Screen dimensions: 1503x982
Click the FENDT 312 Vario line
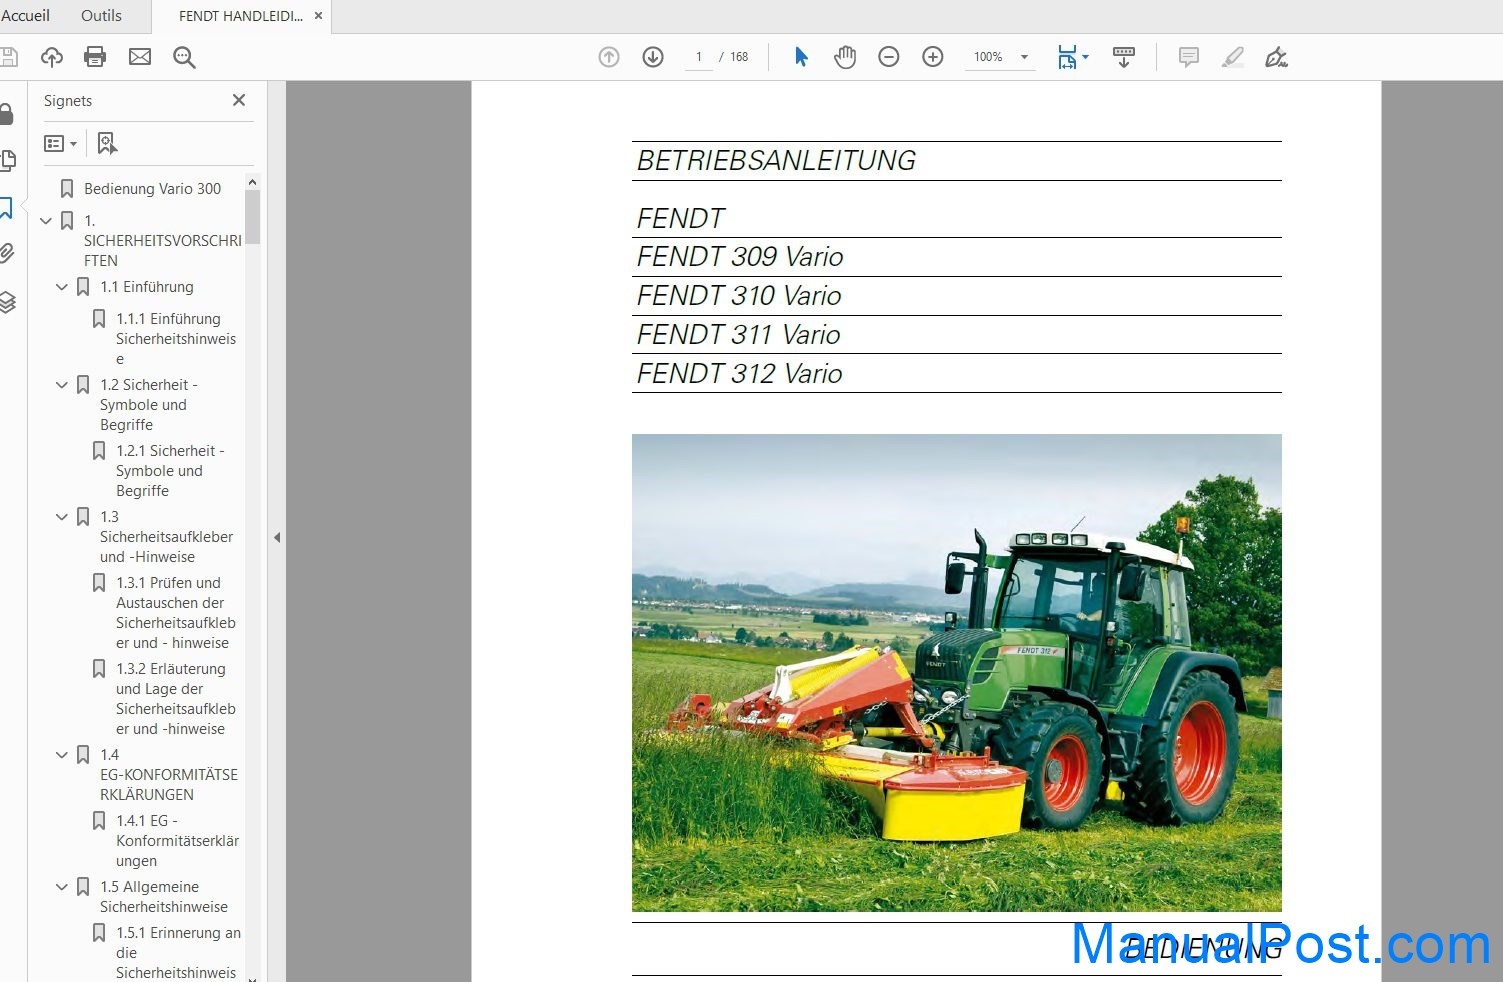pyautogui.click(x=739, y=374)
